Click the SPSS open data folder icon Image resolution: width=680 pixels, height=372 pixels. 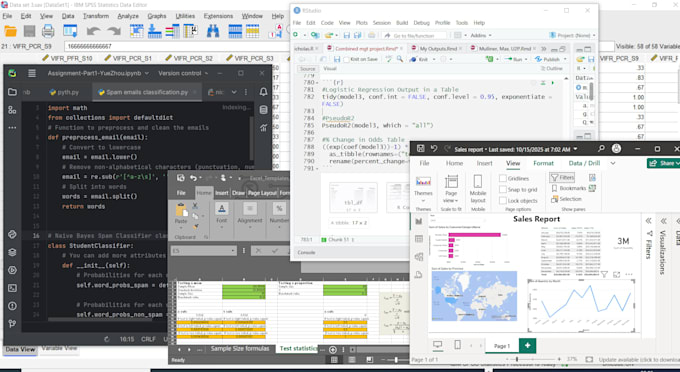coord(10,31)
